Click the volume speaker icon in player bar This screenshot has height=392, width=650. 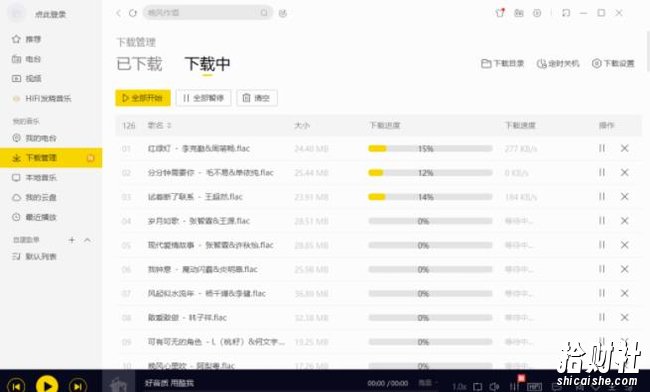494,387
